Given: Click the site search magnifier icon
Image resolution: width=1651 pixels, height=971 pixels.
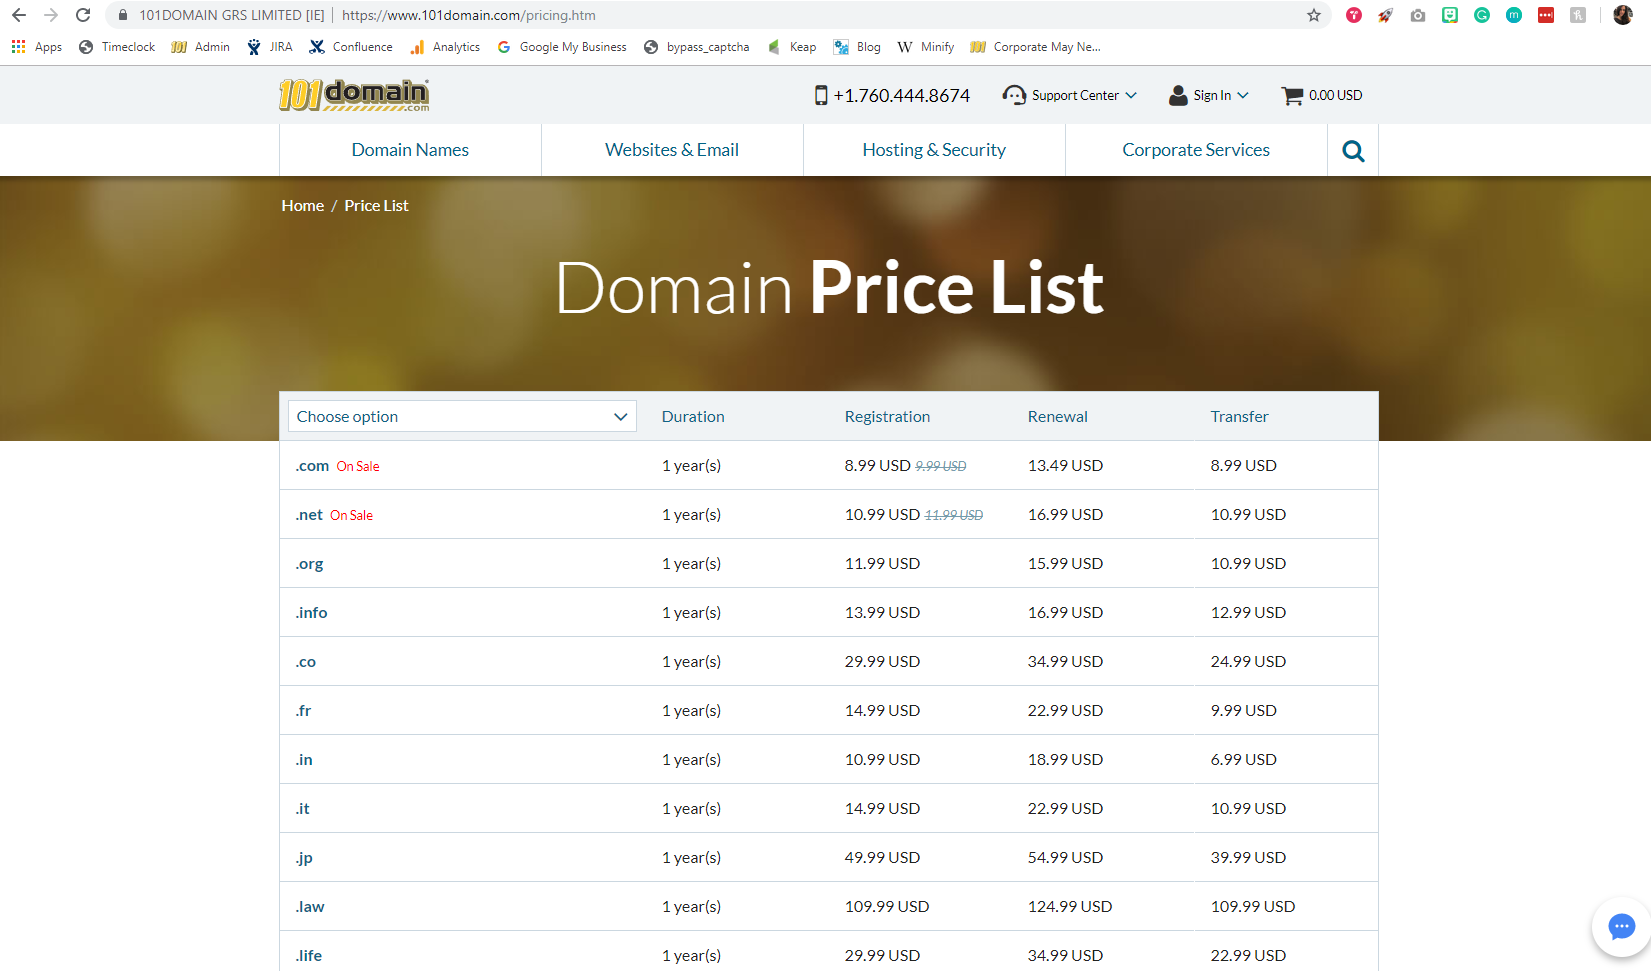Looking at the screenshot, I should [1353, 151].
